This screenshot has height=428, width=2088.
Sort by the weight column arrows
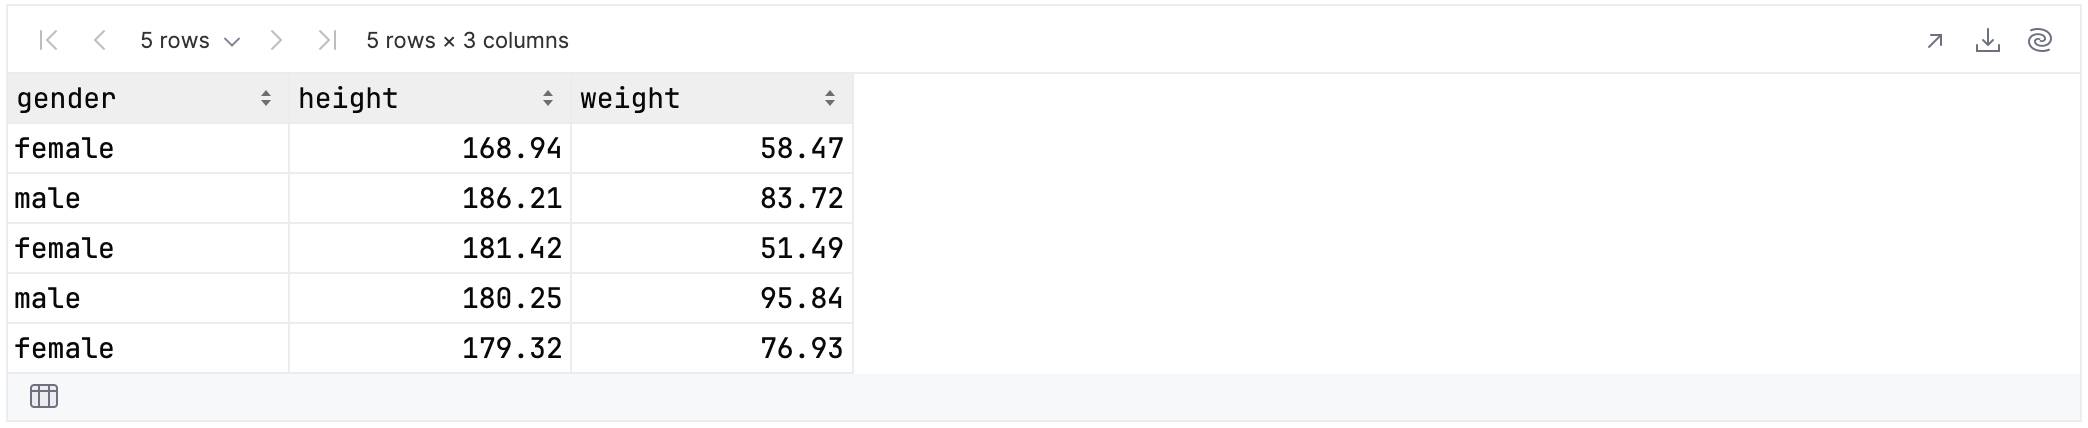pos(830,98)
